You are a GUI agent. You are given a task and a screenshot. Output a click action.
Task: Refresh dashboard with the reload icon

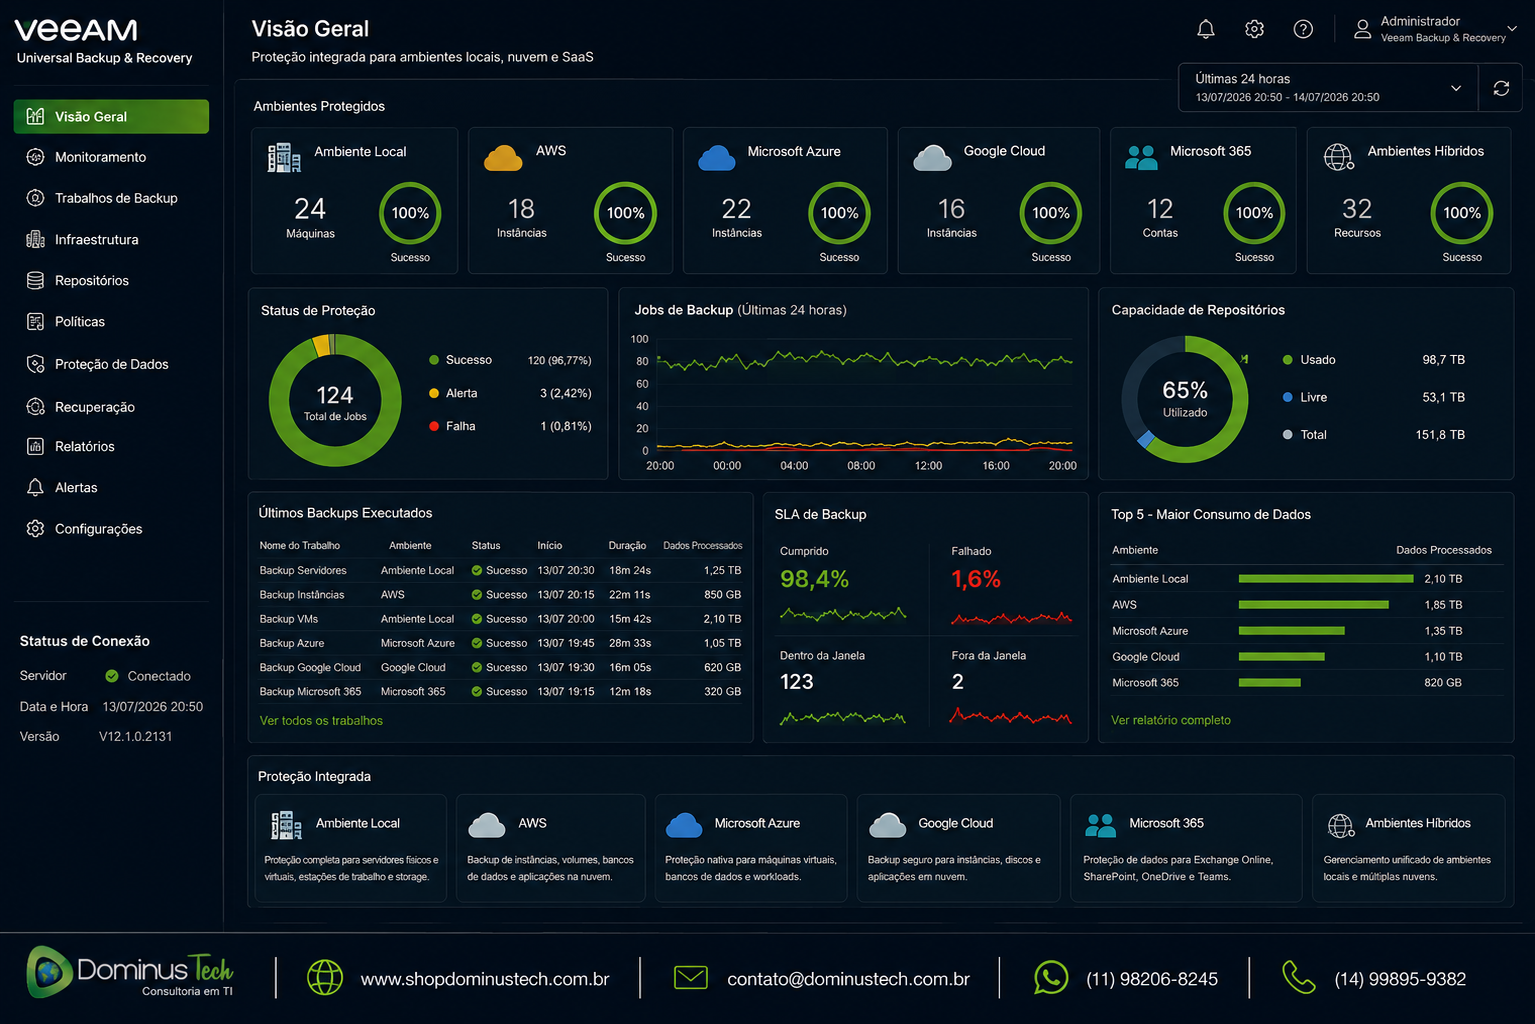[1501, 88]
